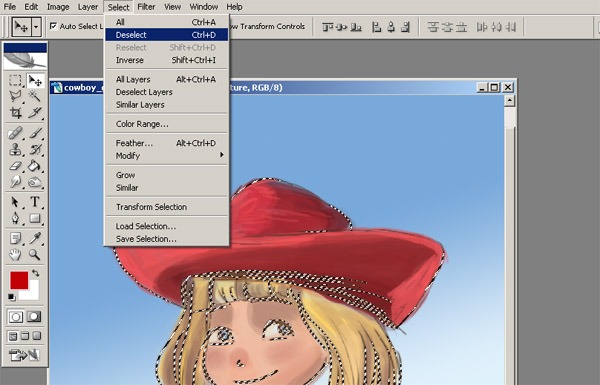The image size is (600, 385).
Task: Open the Filter menu
Action: click(x=146, y=7)
